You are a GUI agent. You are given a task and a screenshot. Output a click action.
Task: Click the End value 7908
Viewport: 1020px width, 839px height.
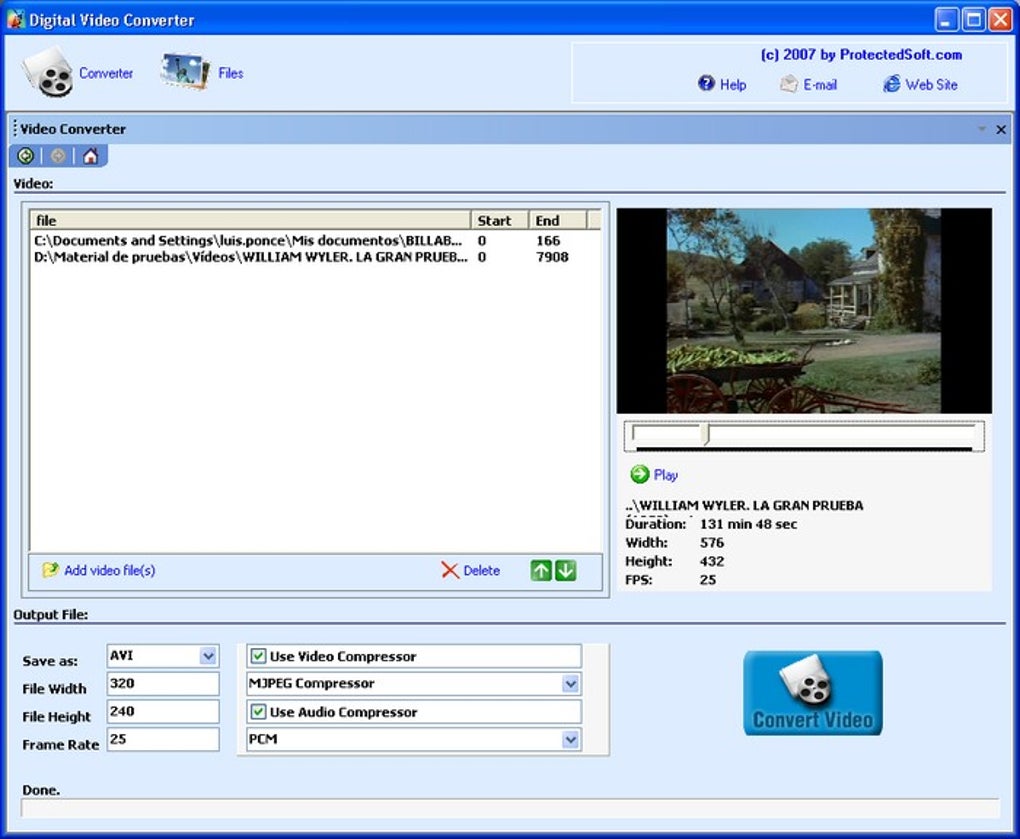tap(552, 257)
